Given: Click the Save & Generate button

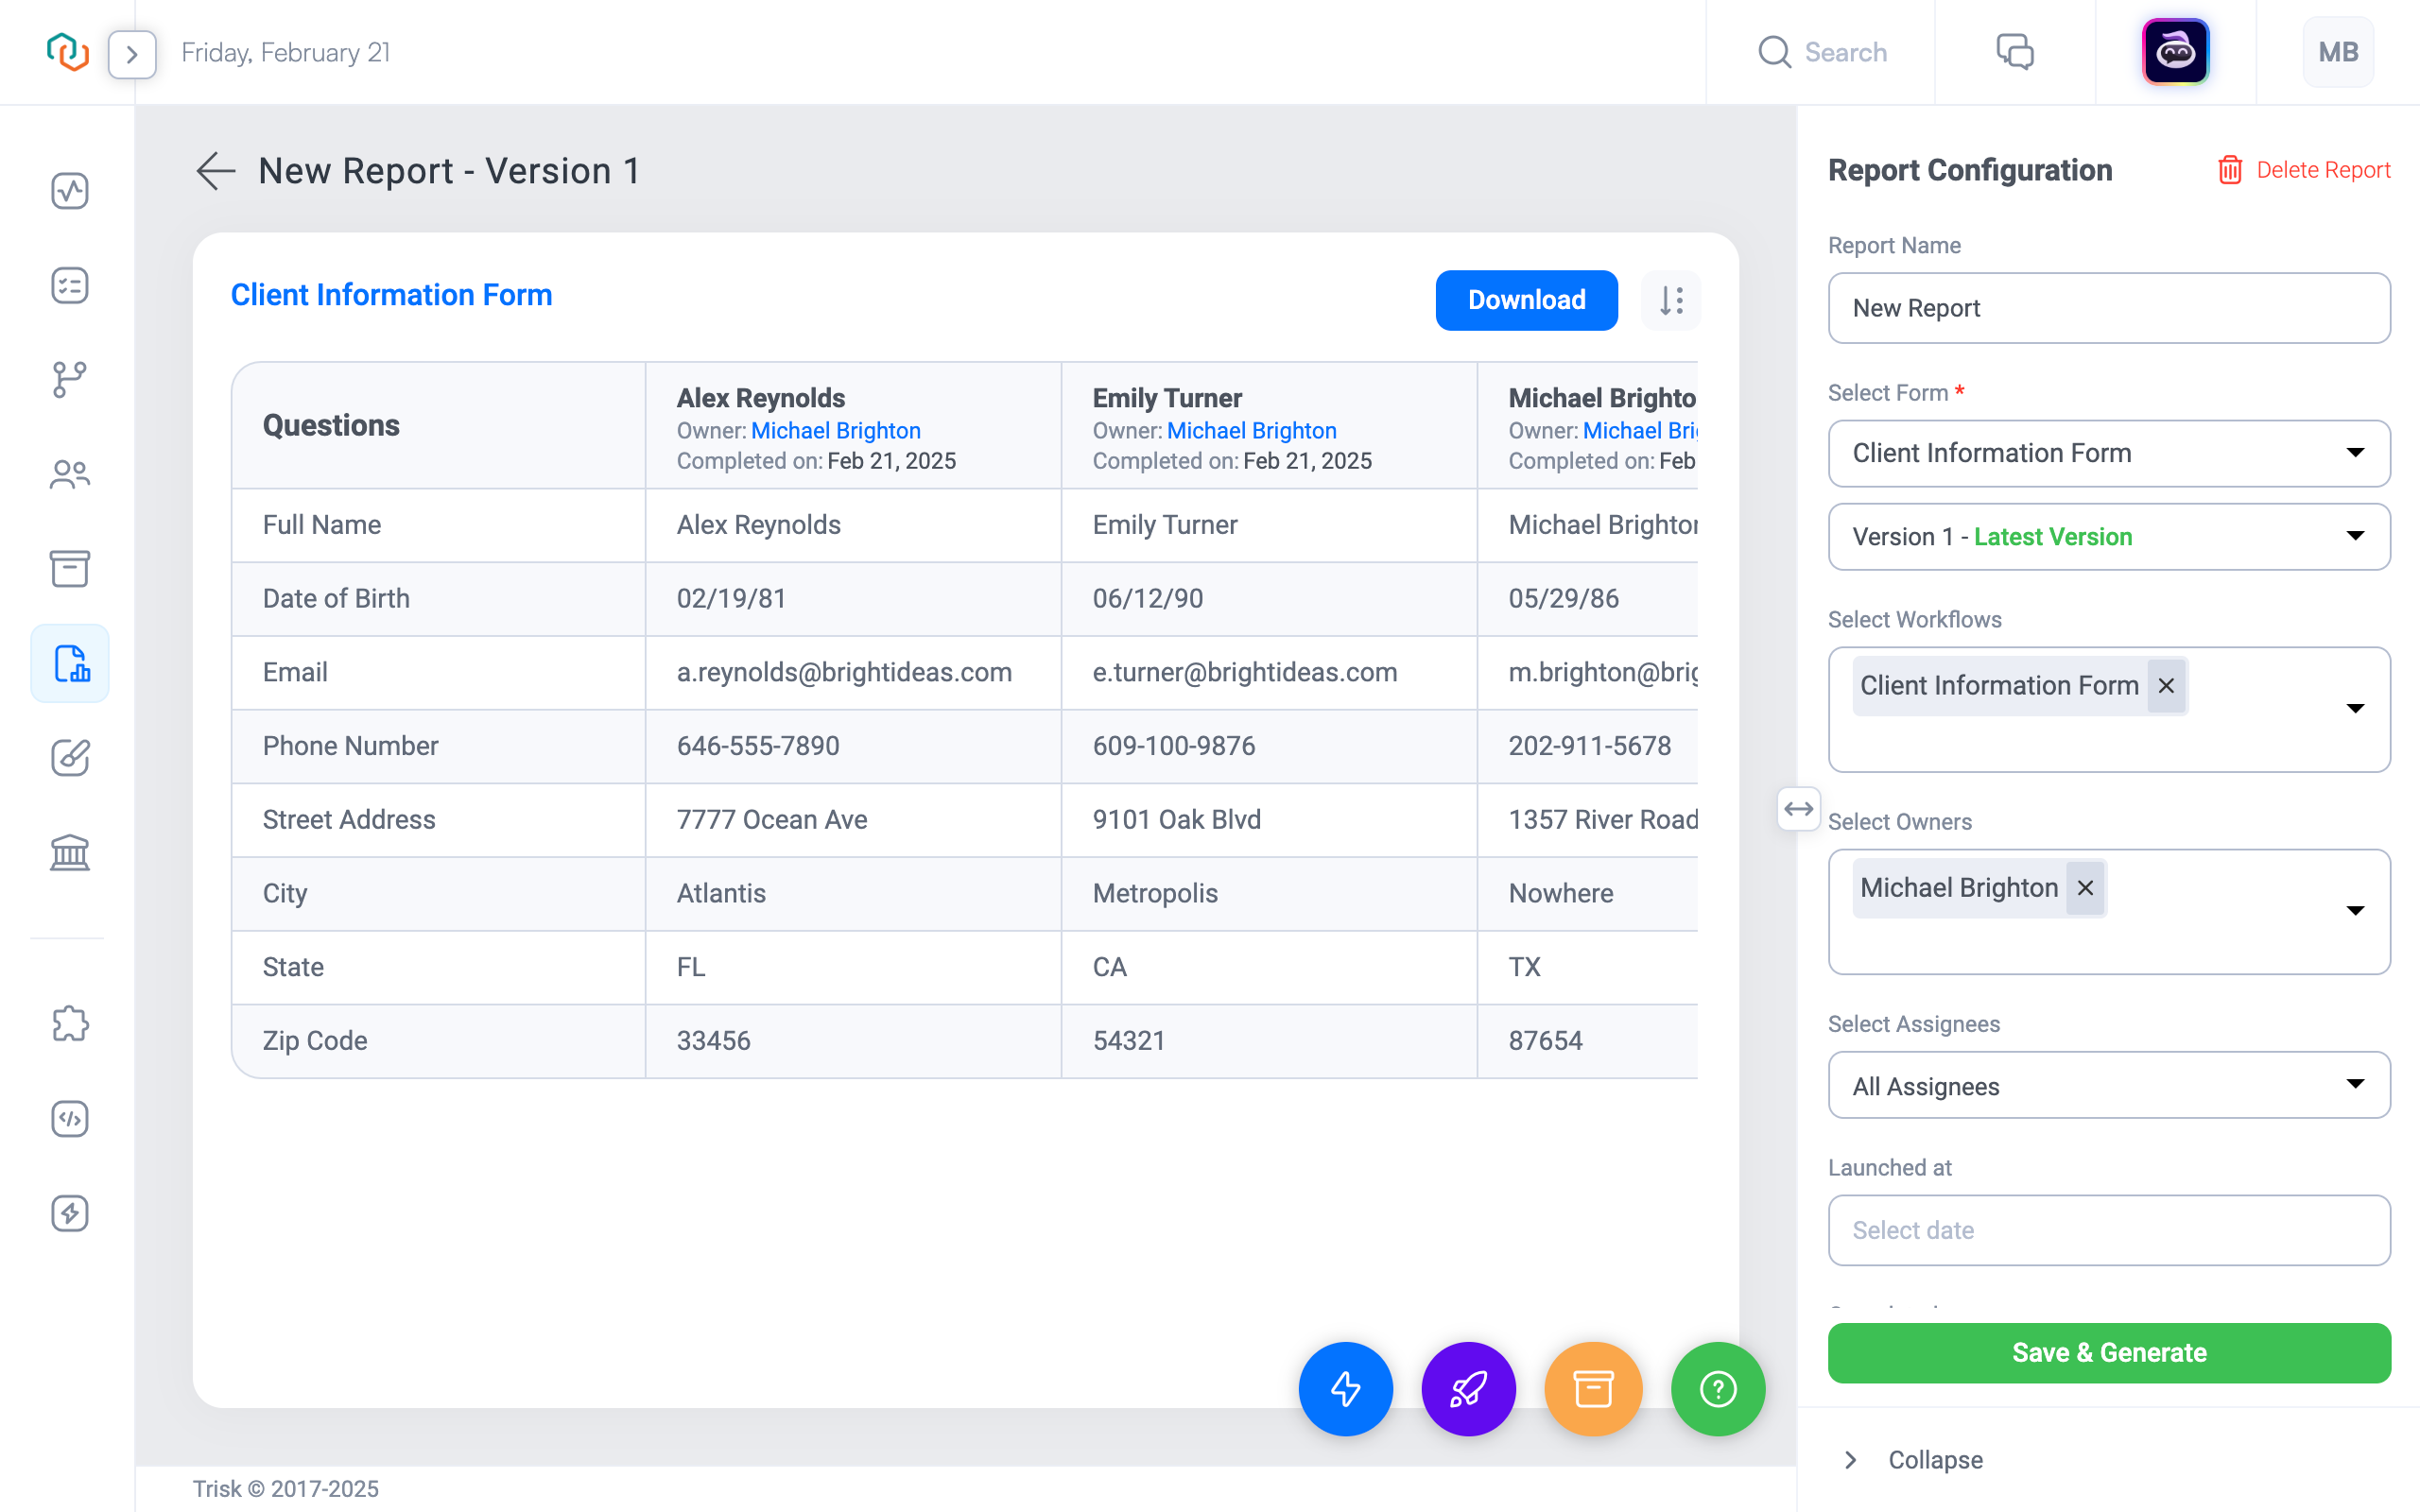Looking at the screenshot, I should coord(2109,1353).
